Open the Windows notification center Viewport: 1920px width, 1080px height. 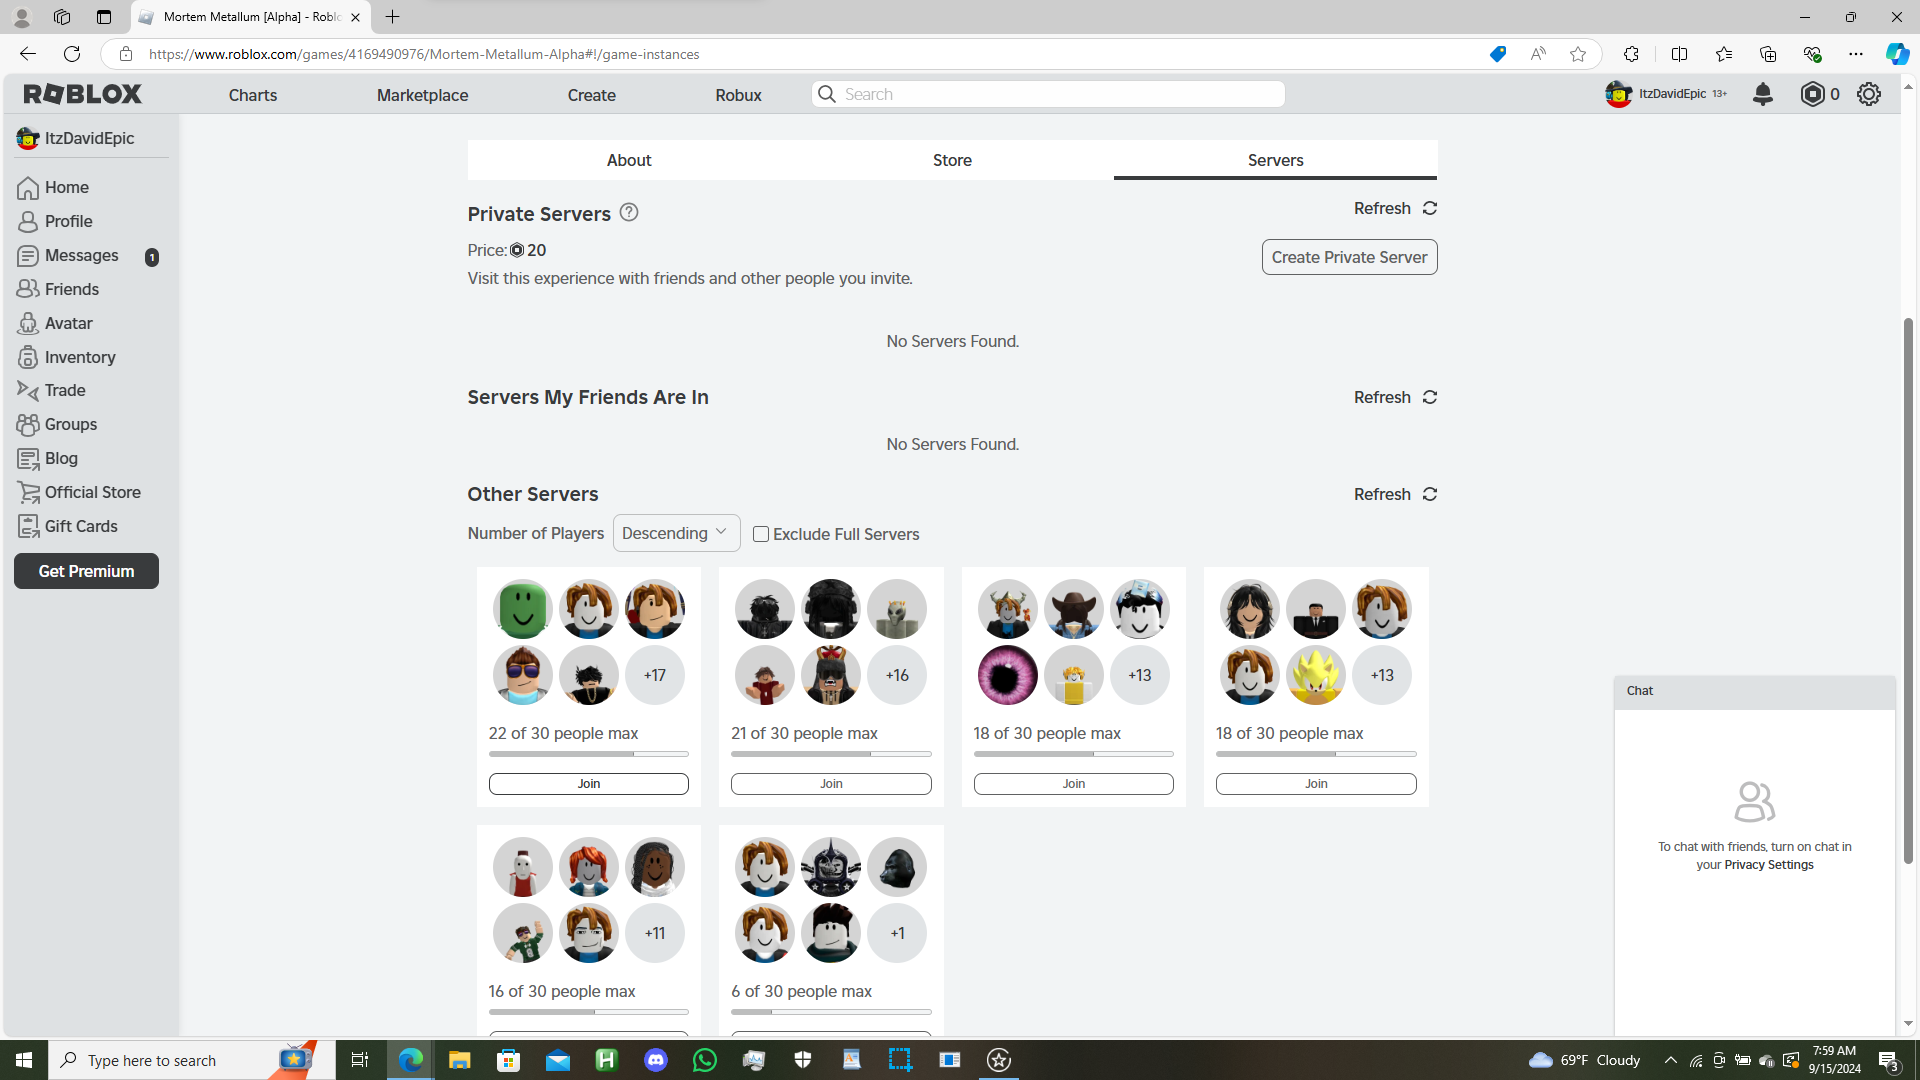[1888, 1060]
